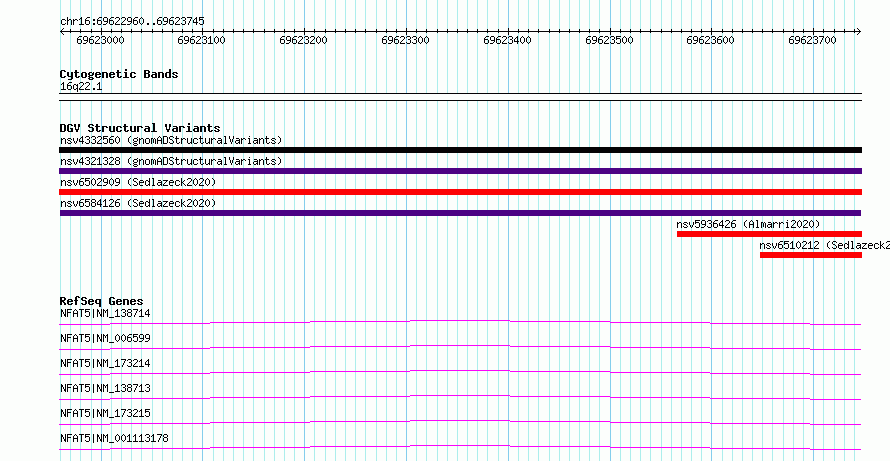This screenshot has height=461, width=890.
Task: Click the magenta line of NFAT5|NM_138713
Action: click(460, 397)
